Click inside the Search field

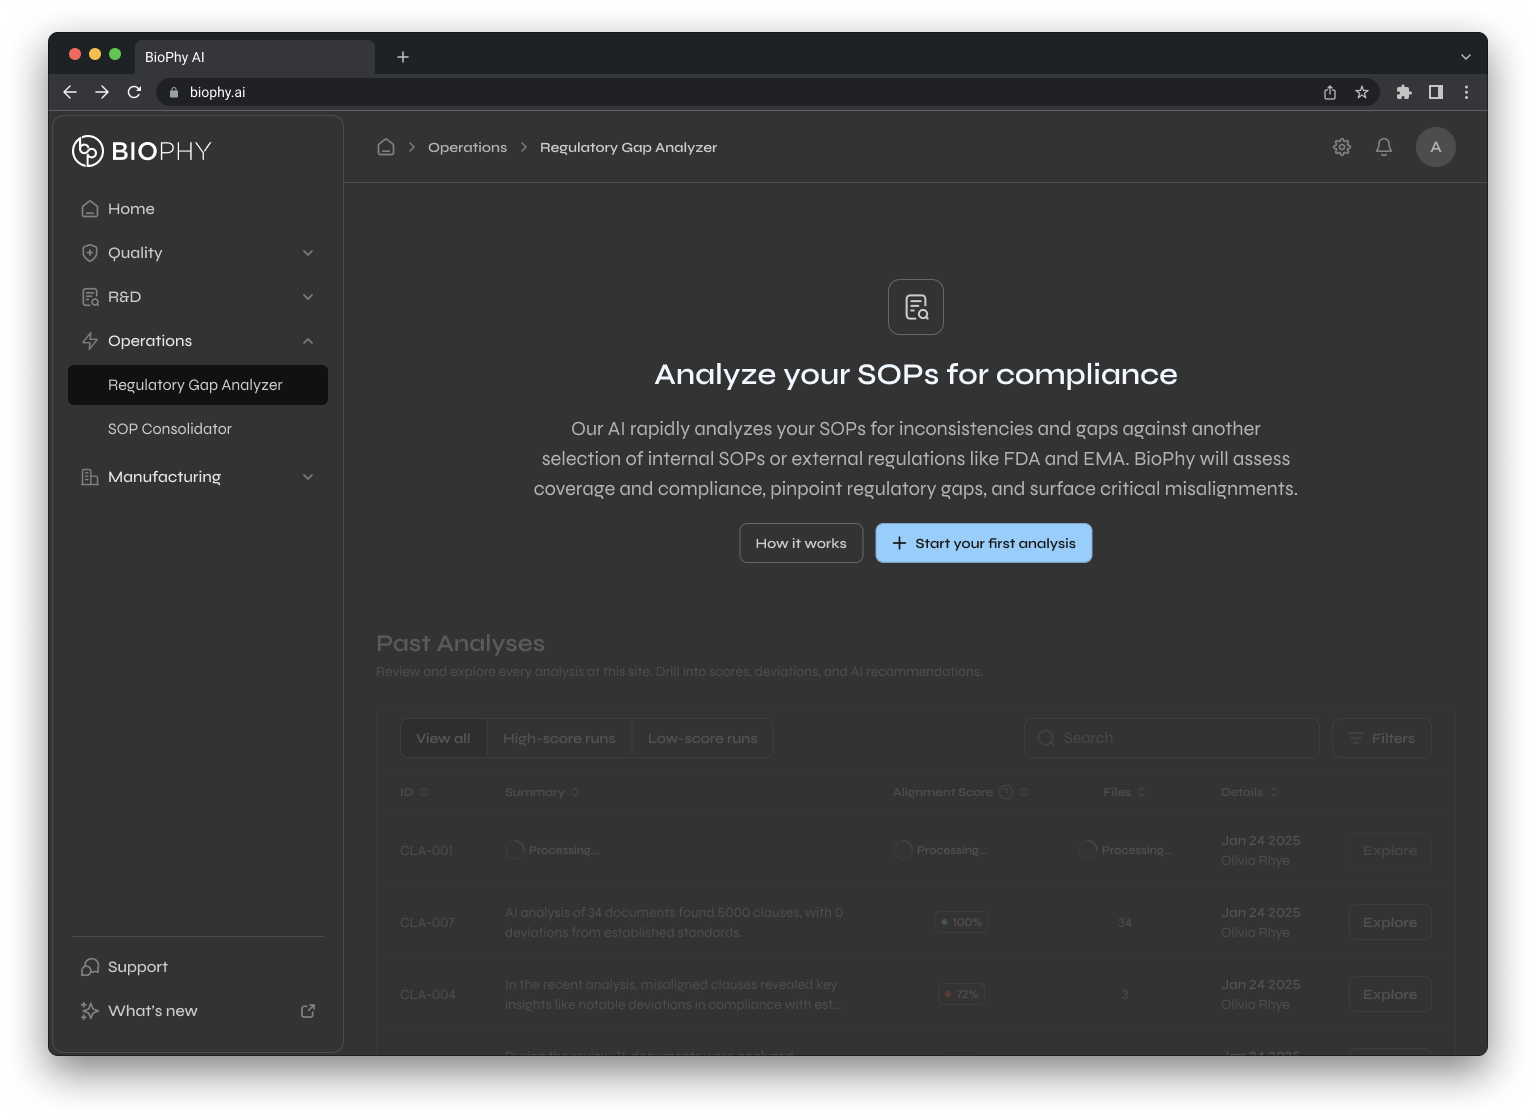[1170, 738]
